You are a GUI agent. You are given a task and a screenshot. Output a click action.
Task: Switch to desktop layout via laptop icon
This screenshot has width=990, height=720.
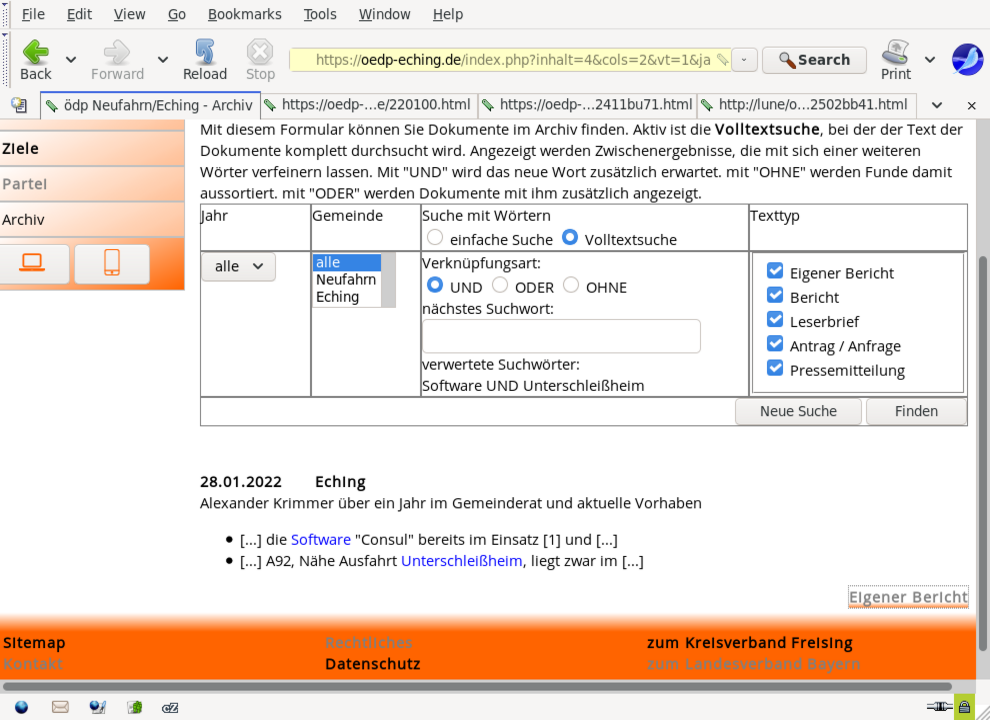(x=34, y=263)
